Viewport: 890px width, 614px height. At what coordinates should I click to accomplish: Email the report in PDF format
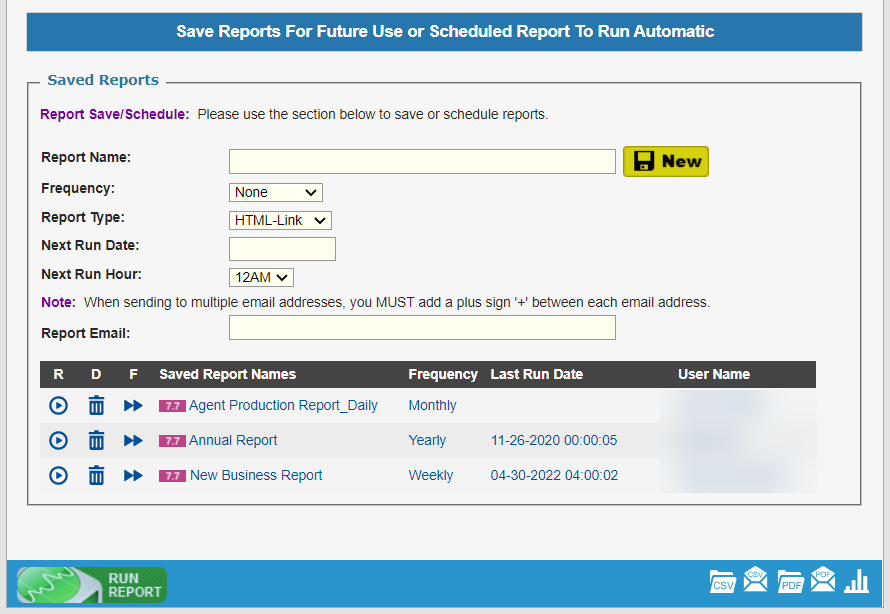click(822, 579)
